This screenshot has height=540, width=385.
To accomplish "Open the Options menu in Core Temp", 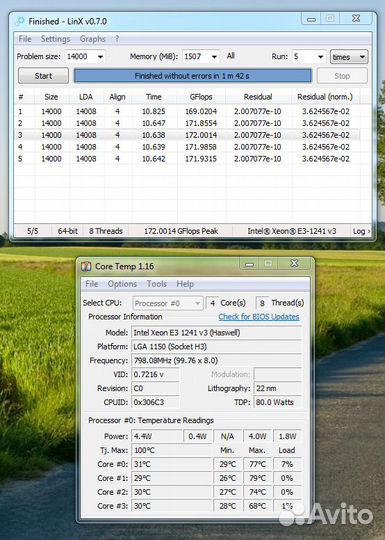I will (122, 284).
